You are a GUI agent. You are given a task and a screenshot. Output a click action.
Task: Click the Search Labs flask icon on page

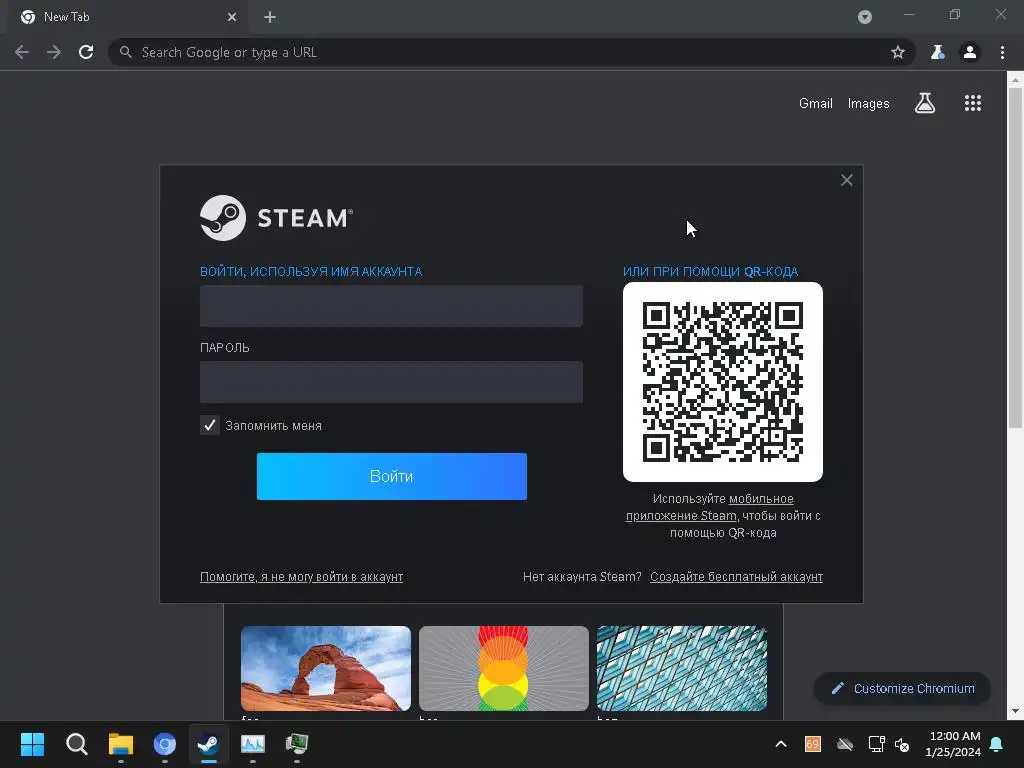tap(925, 103)
